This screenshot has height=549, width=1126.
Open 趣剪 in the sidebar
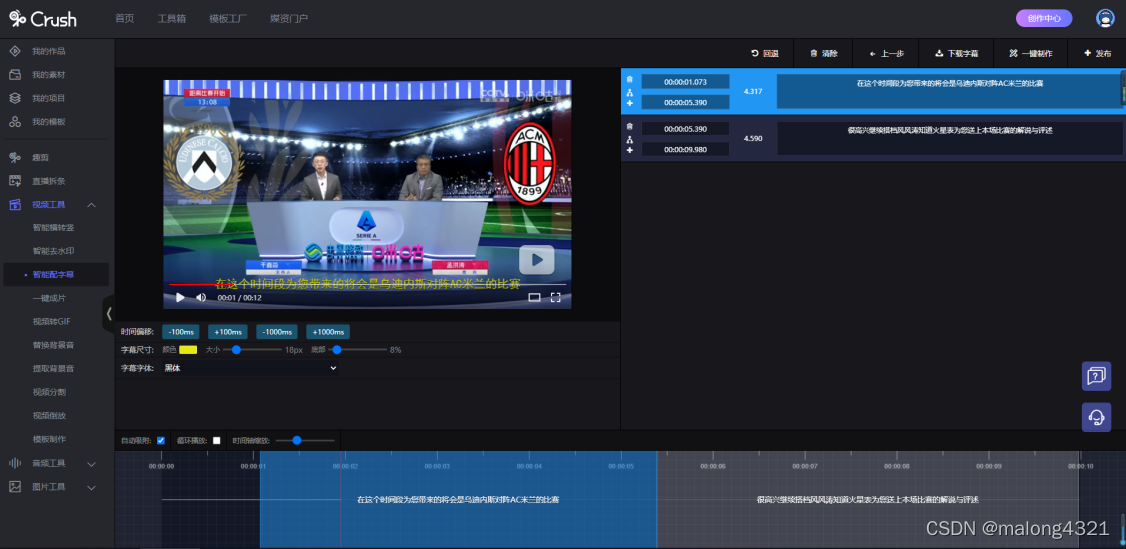[40, 157]
